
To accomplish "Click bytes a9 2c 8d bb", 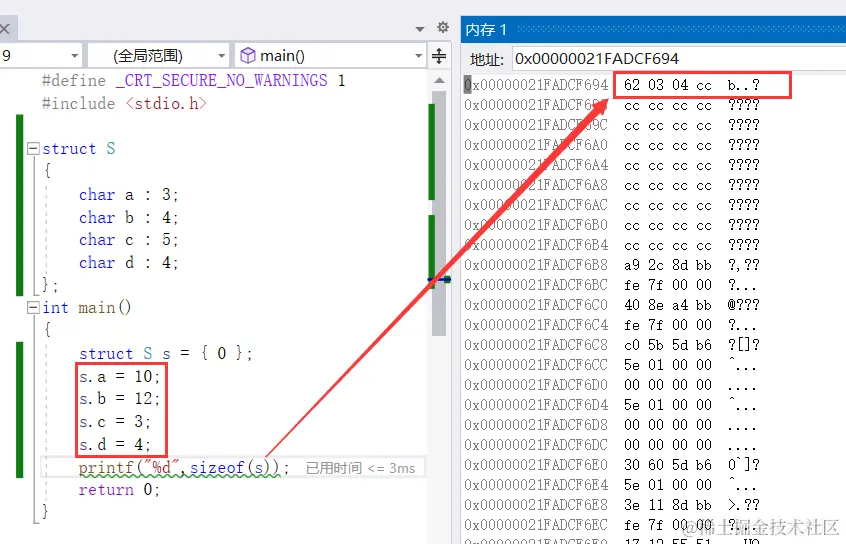I will 667,265.
